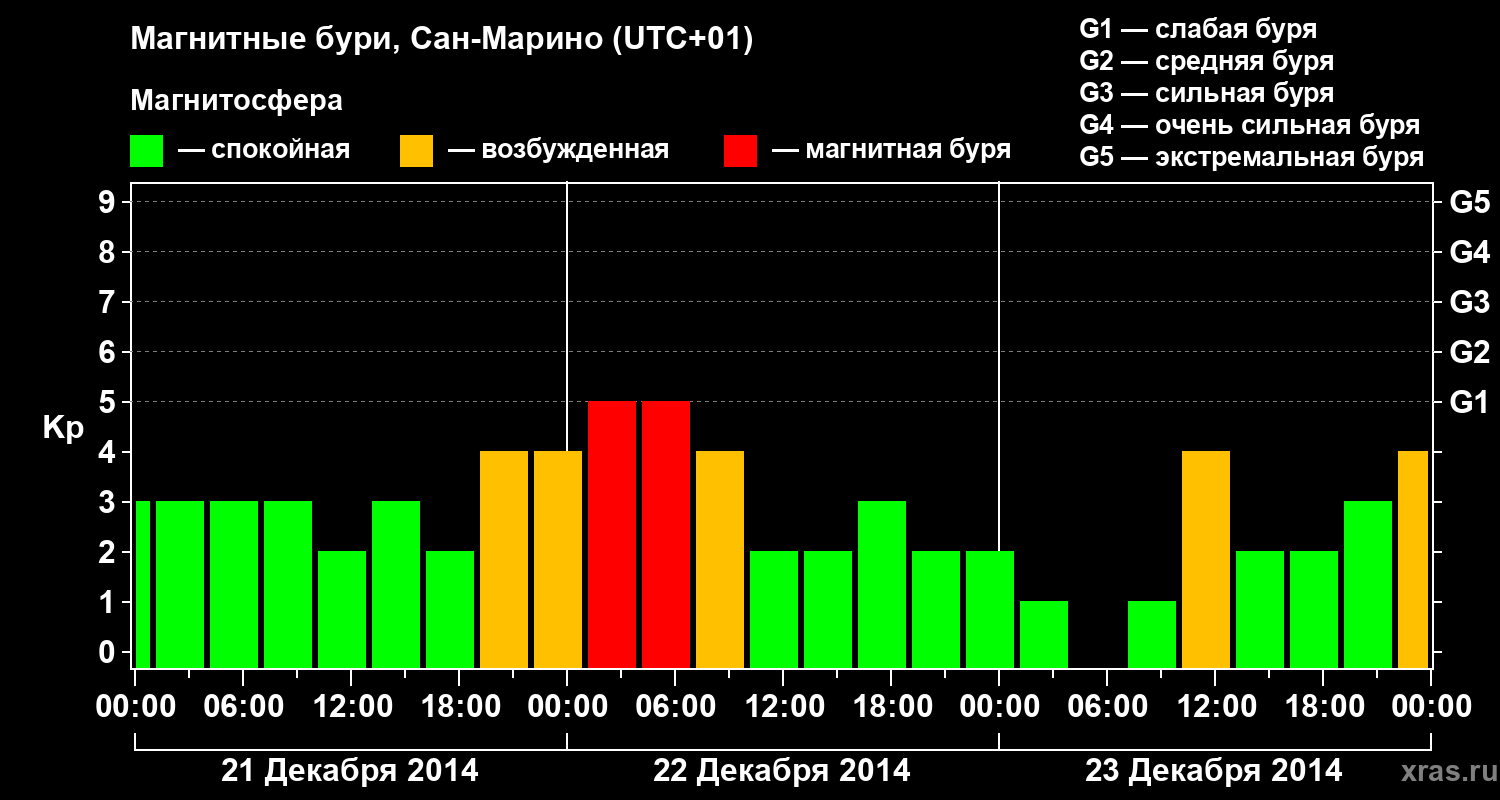1500x800 pixels.
Task: Click the G5 label on right axis
Action: tap(1469, 202)
